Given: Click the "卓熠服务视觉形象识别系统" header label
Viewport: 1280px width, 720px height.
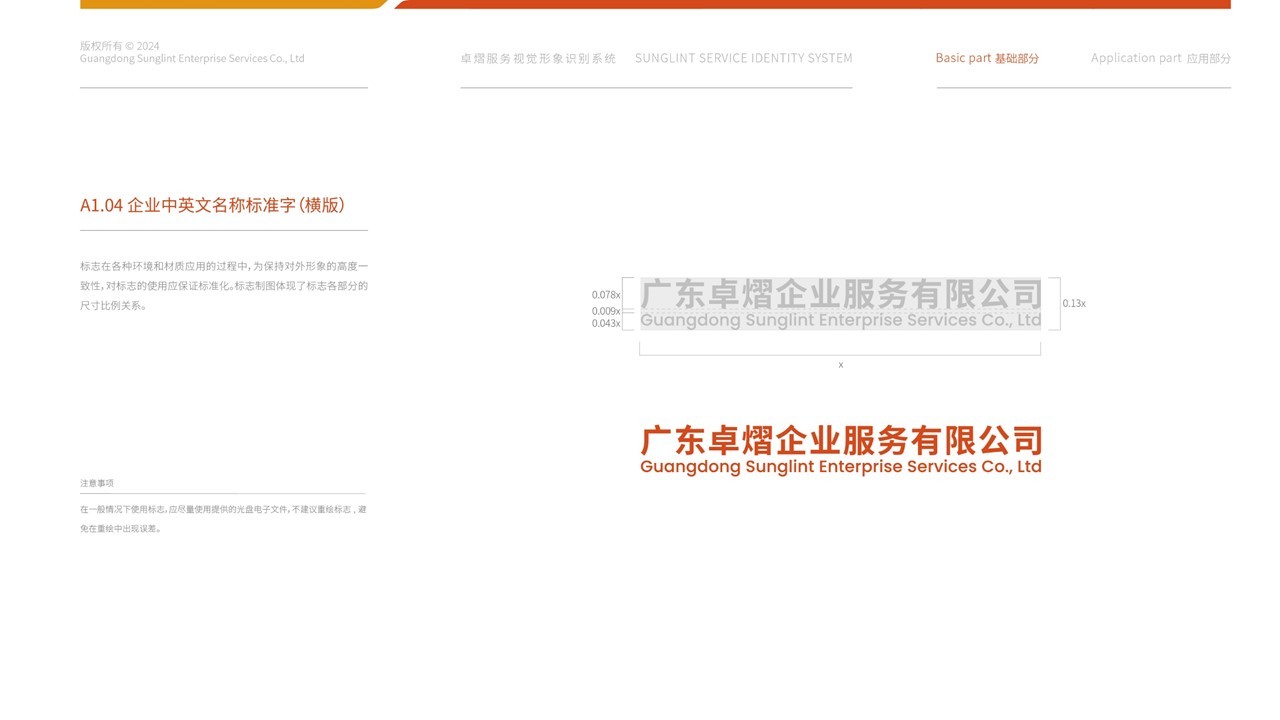Looking at the screenshot, I should coord(540,57).
